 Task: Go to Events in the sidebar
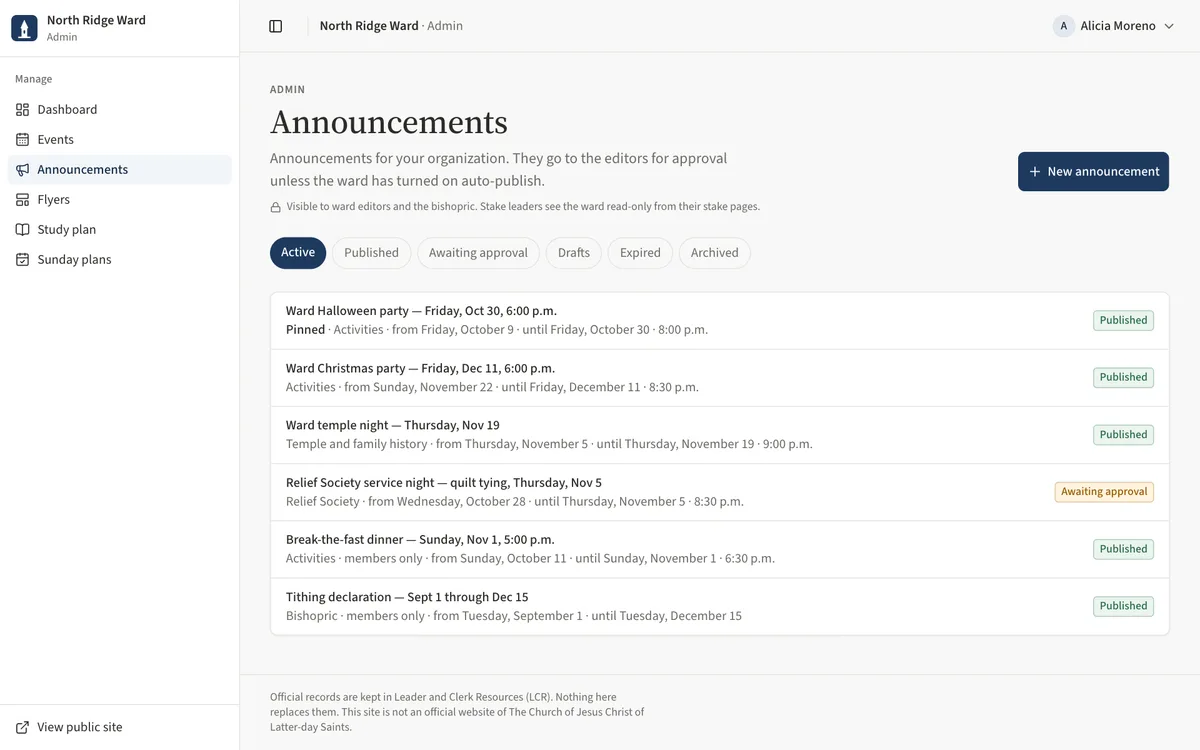click(120, 140)
